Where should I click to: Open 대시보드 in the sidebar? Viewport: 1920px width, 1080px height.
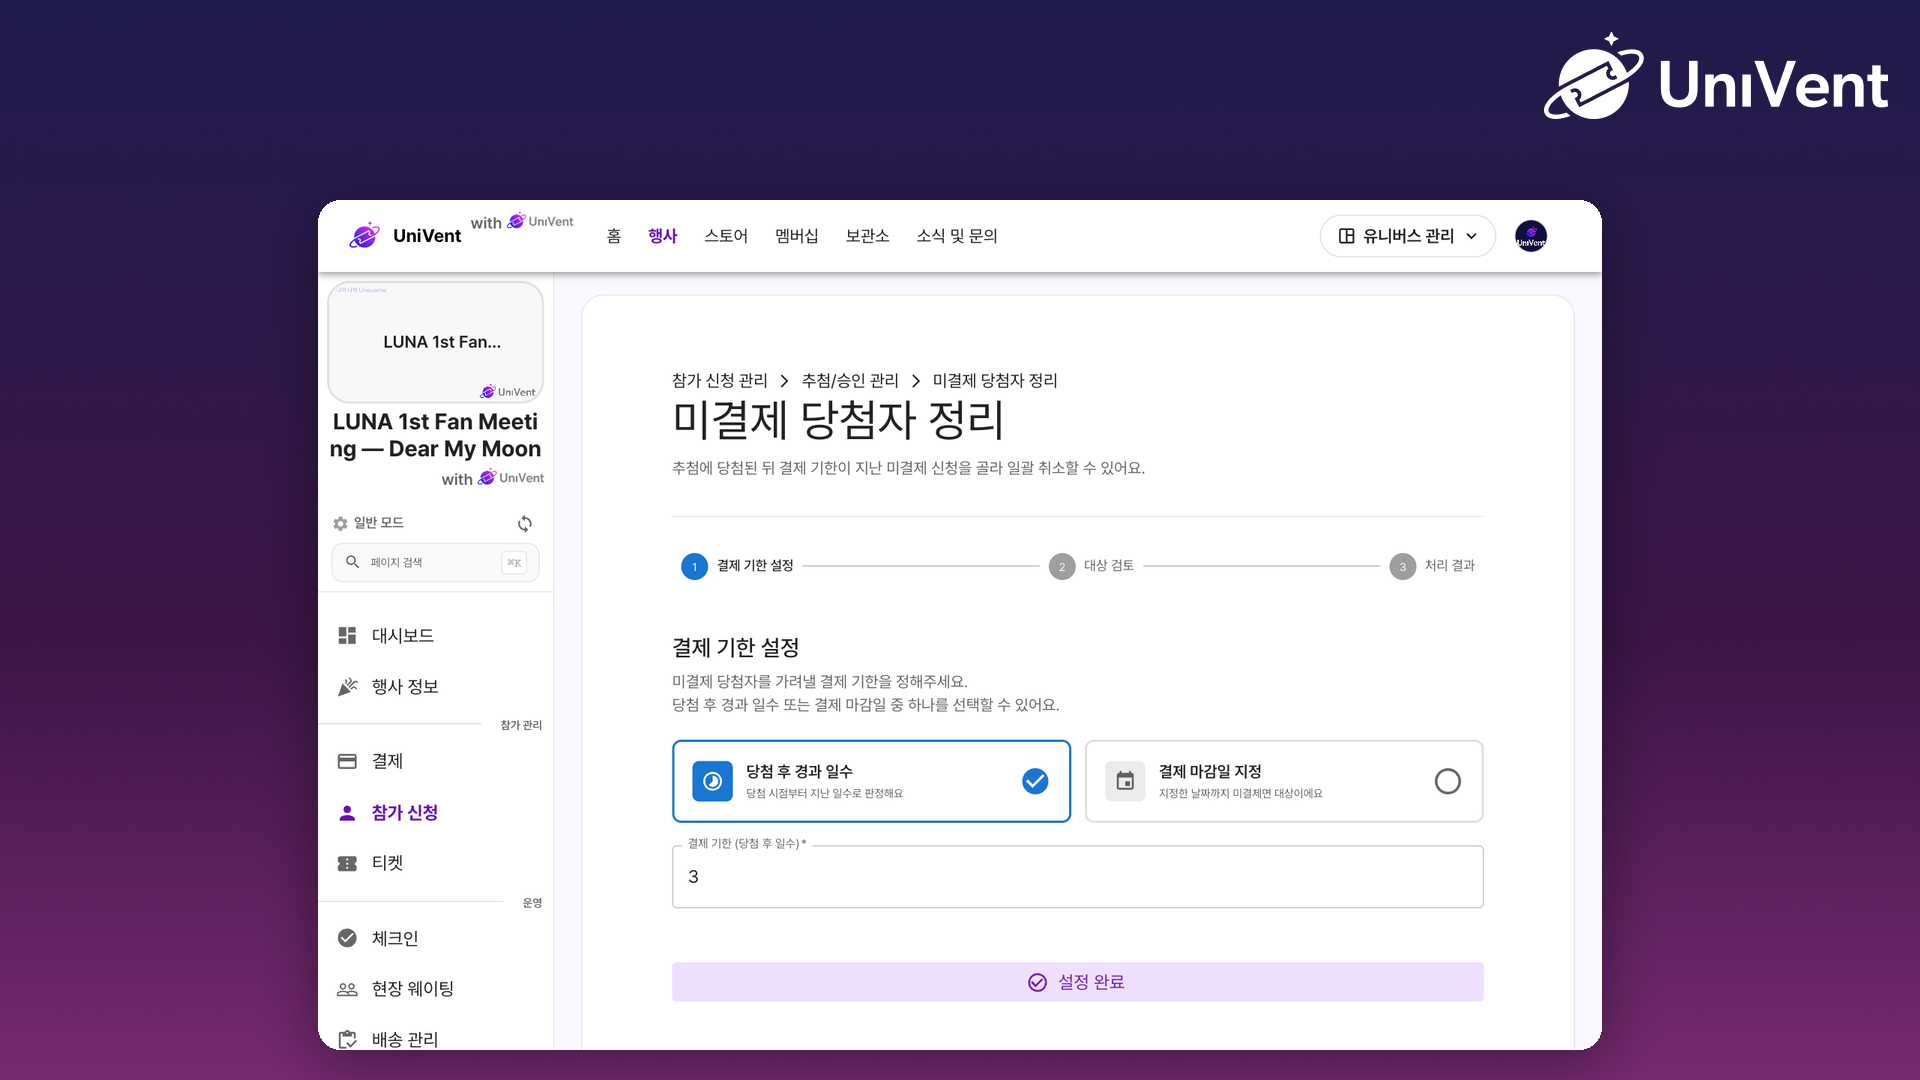(436, 636)
